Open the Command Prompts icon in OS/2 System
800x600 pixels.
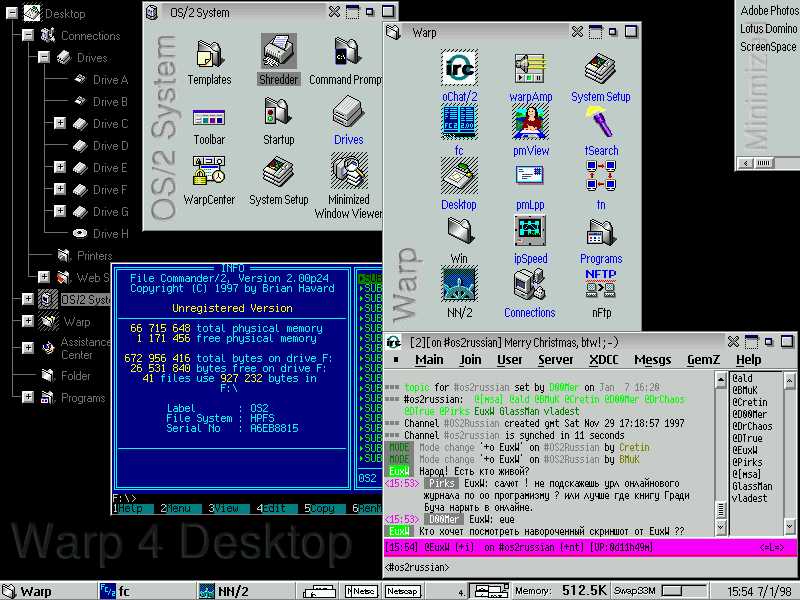click(348, 52)
